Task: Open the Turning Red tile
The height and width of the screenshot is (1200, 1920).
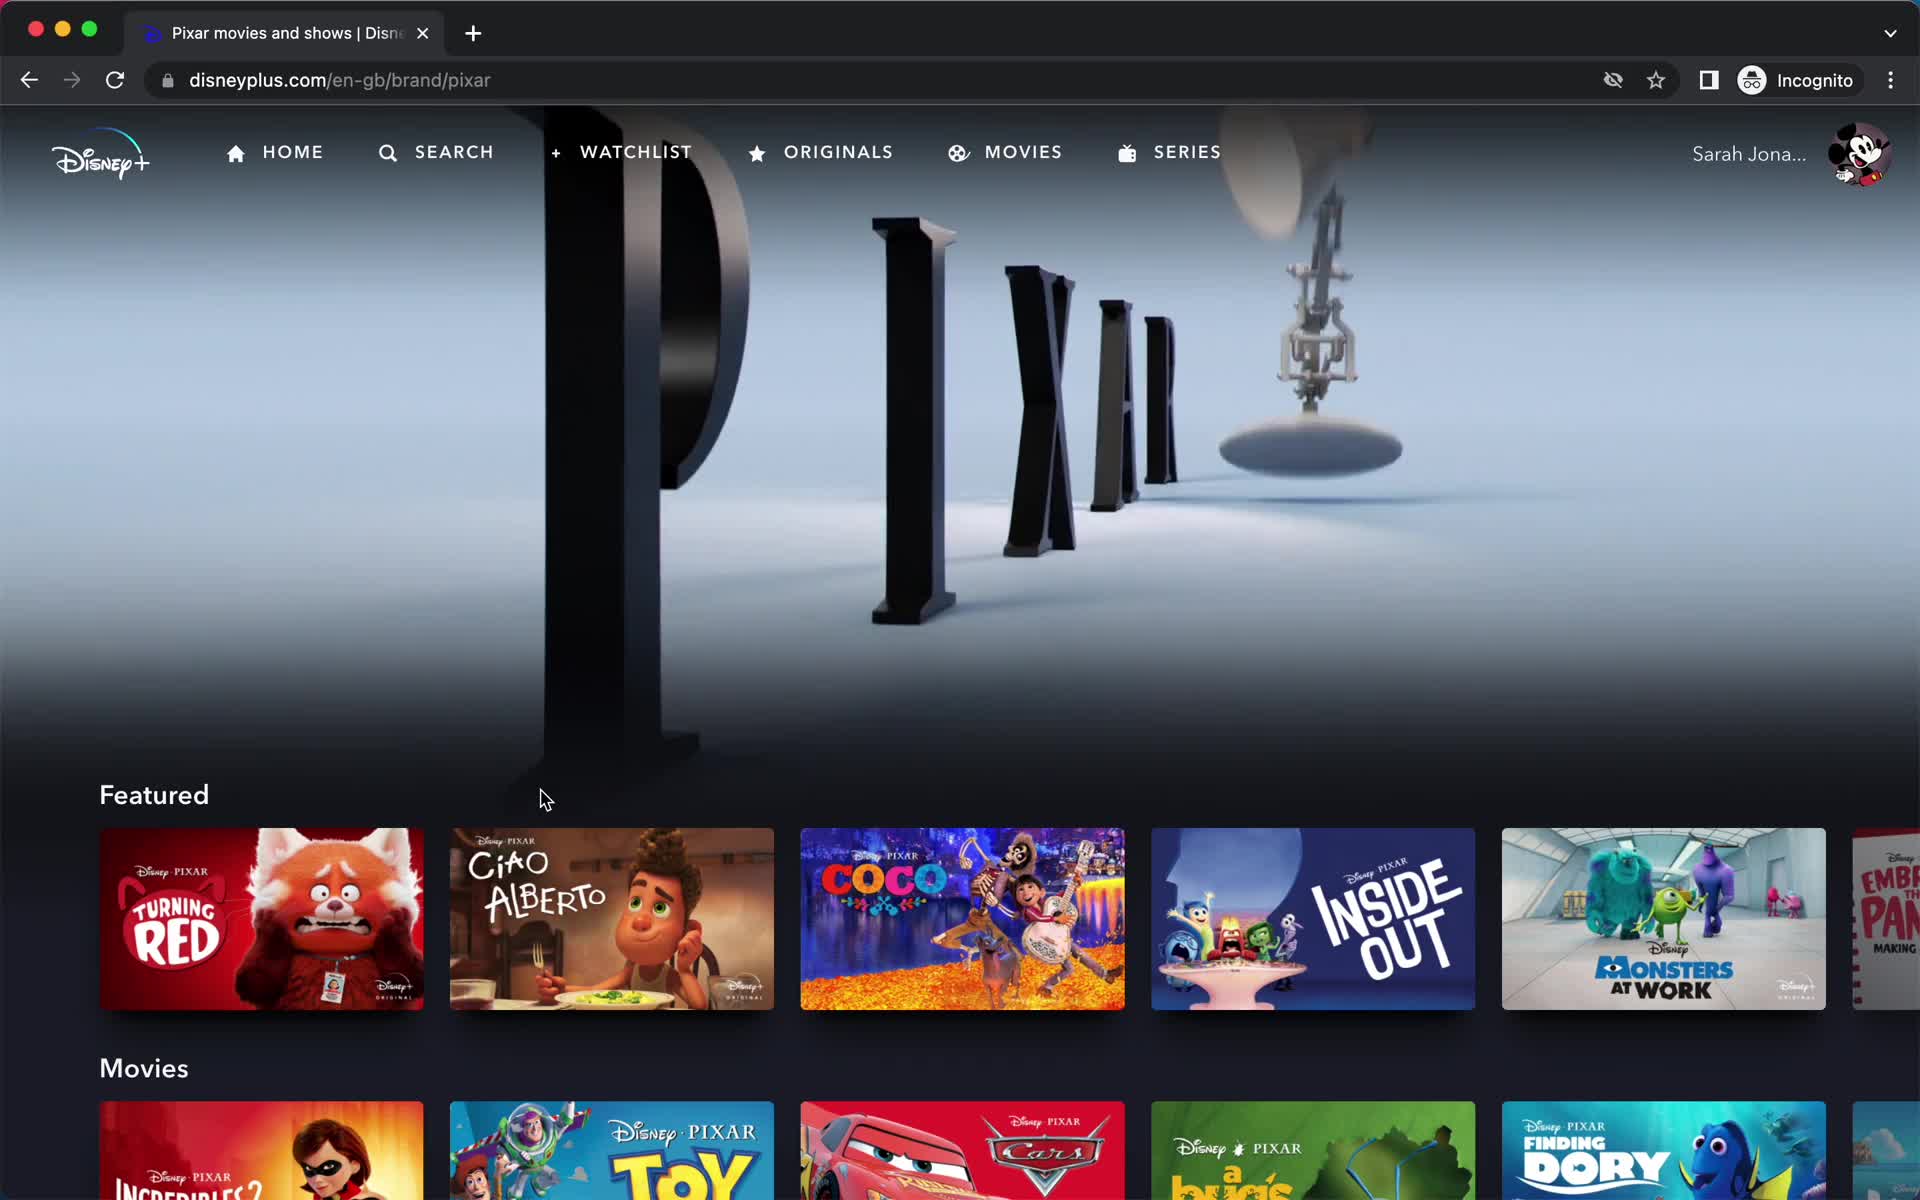Action: [261, 918]
